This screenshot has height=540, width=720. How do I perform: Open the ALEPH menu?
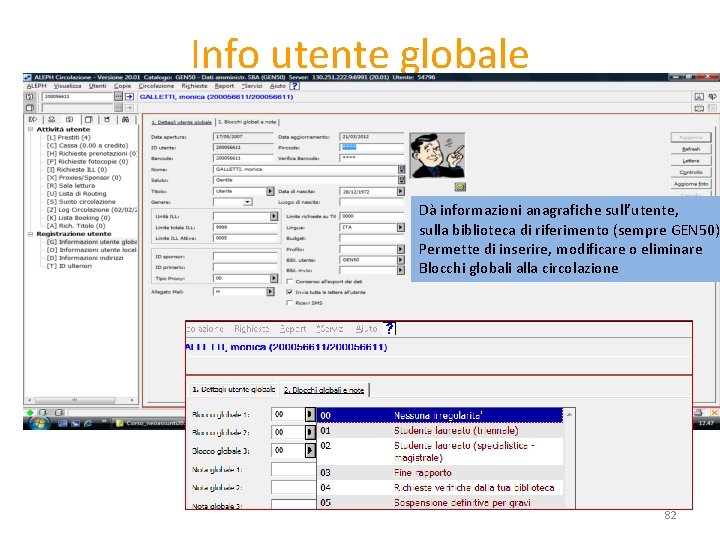36,86
